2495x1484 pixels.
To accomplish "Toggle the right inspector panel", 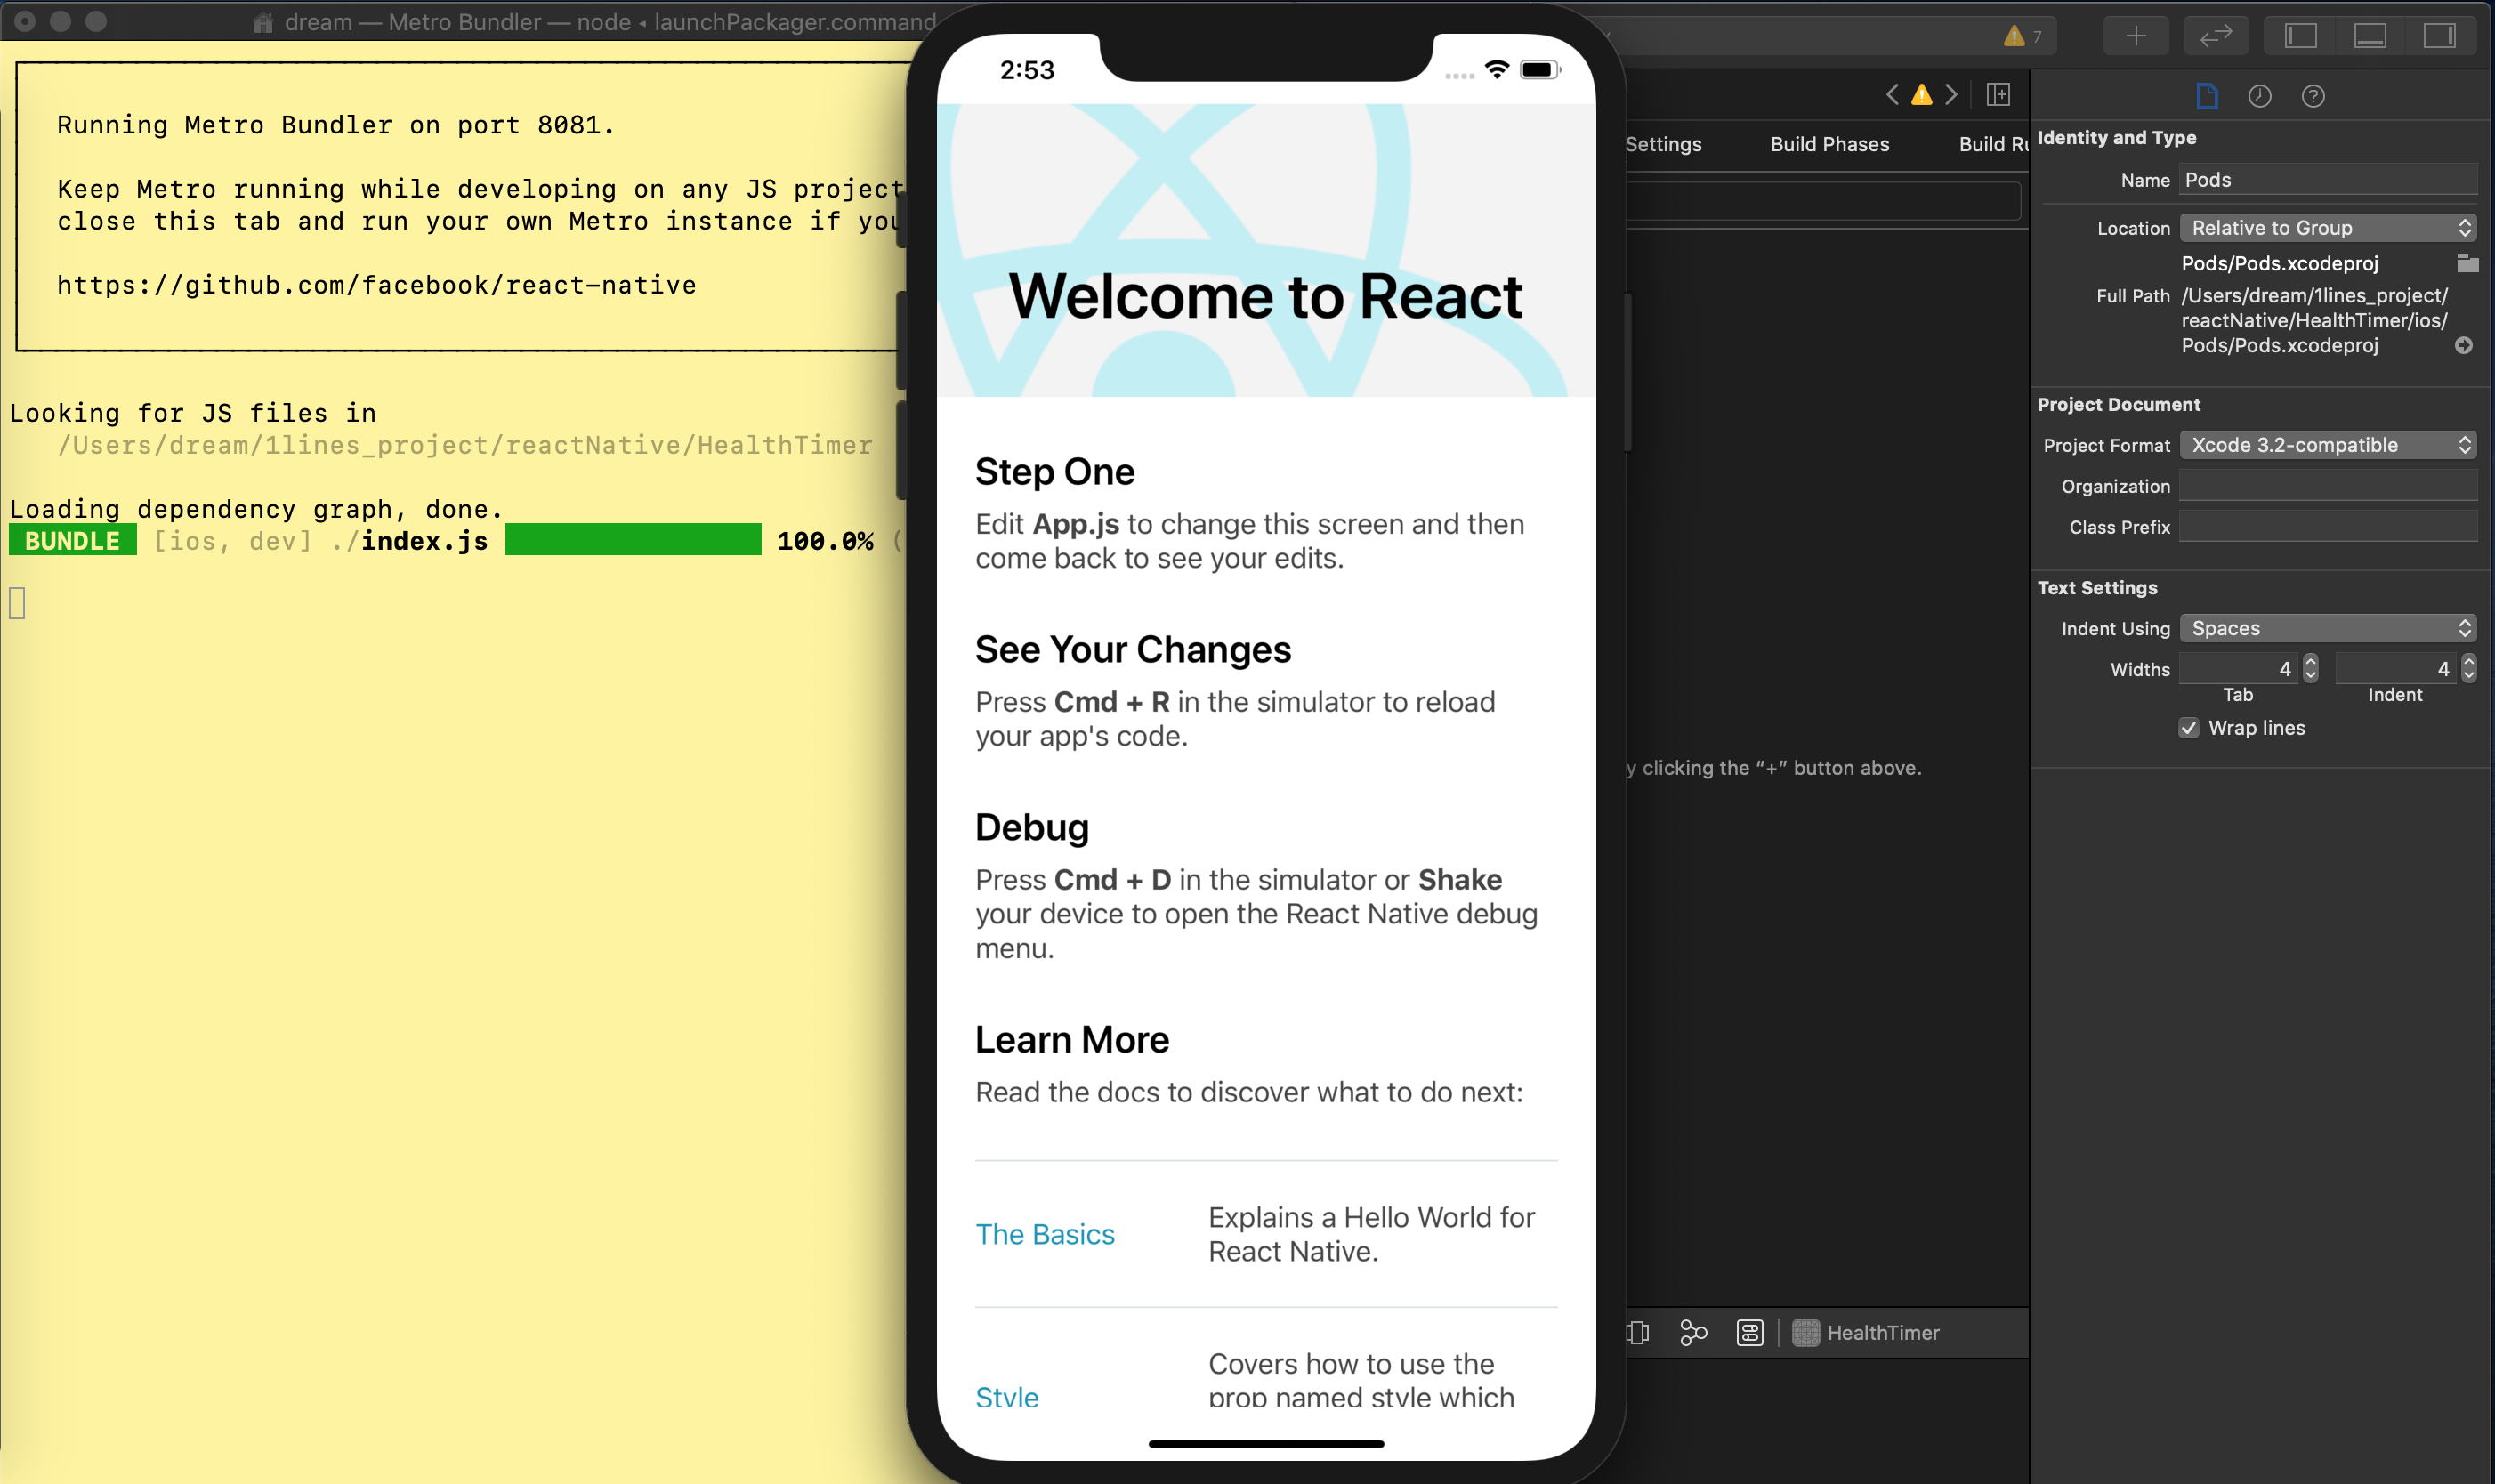I will [2438, 36].
